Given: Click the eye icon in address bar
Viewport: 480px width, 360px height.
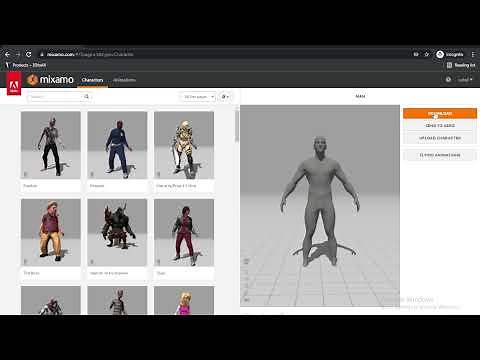Looking at the screenshot, I should 416,54.
